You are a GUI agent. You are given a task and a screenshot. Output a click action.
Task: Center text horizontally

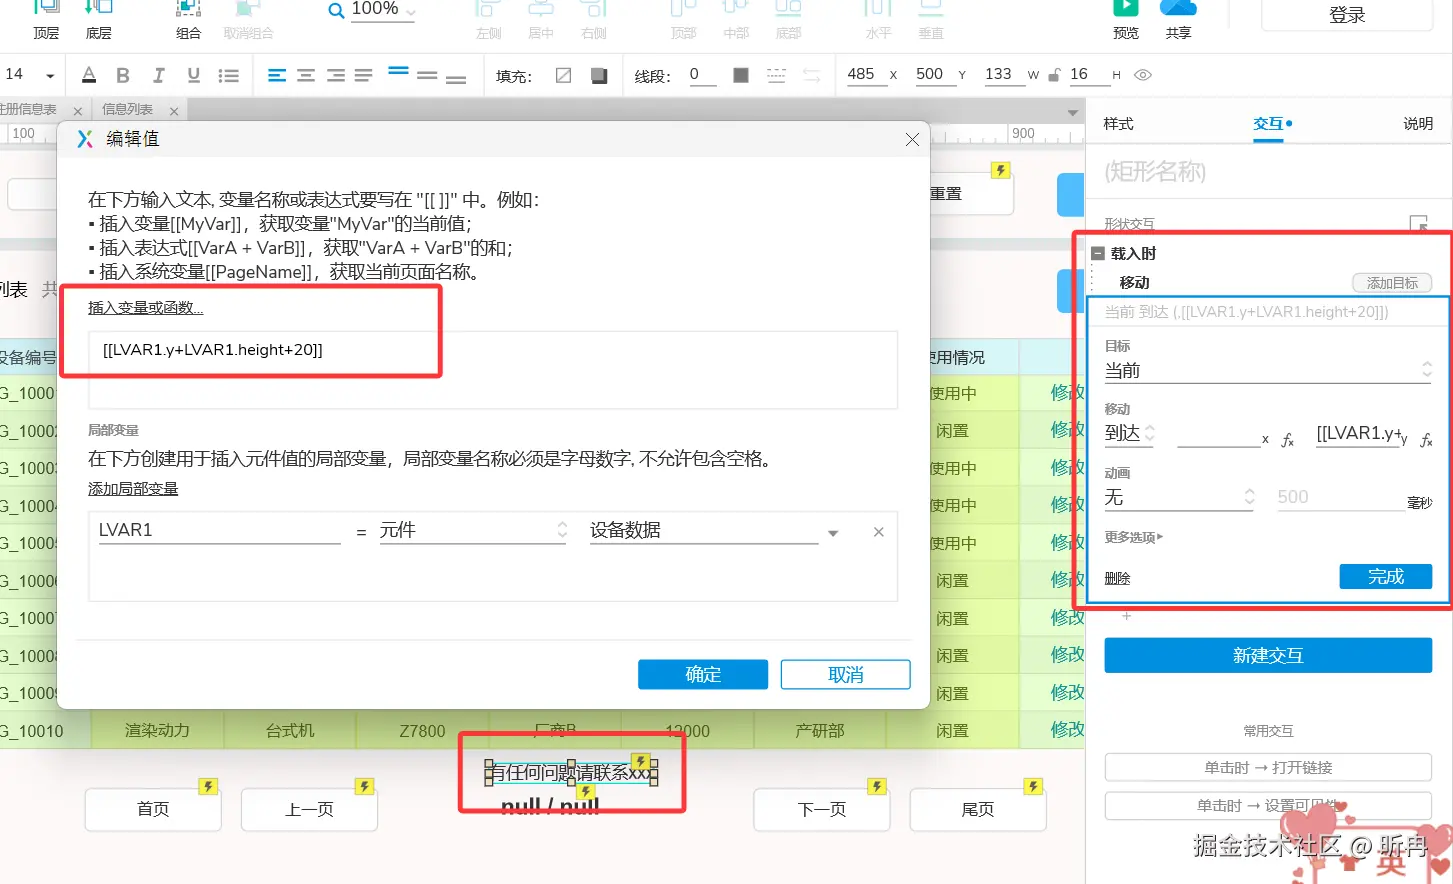[306, 75]
